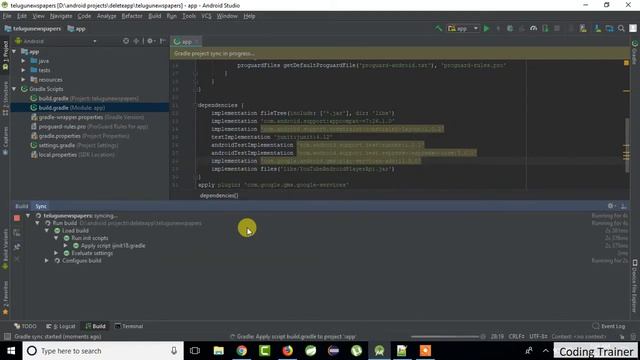Select the app editor tab

pyautogui.click(x=186, y=42)
